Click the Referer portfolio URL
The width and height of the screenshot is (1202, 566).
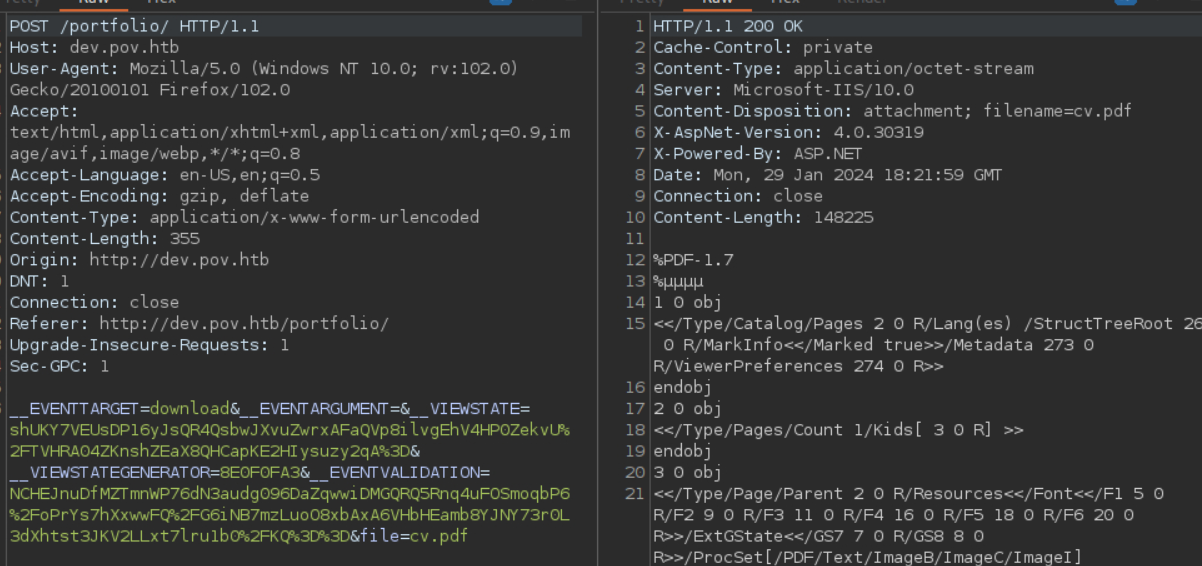pyautogui.click(x=243, y=324)
